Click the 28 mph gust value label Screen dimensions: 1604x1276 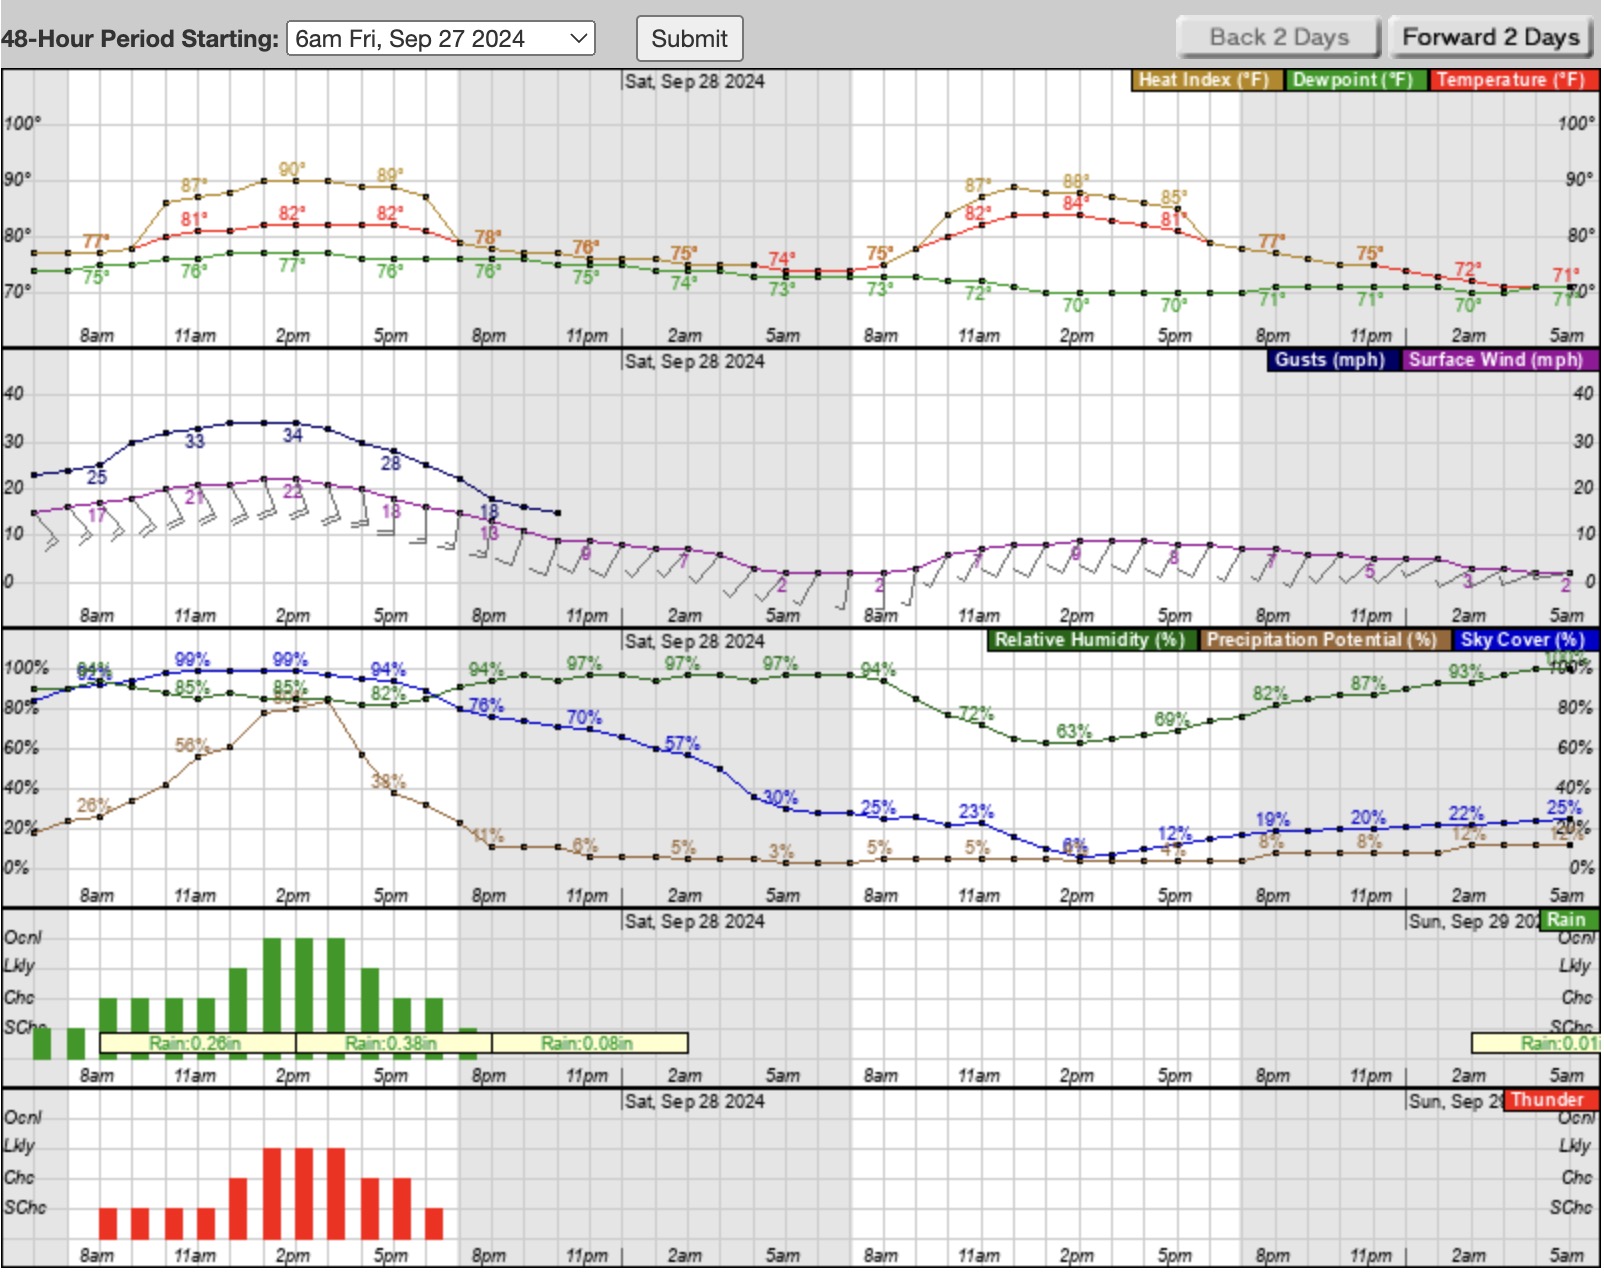pyautogui.click(x=390, y=463)
